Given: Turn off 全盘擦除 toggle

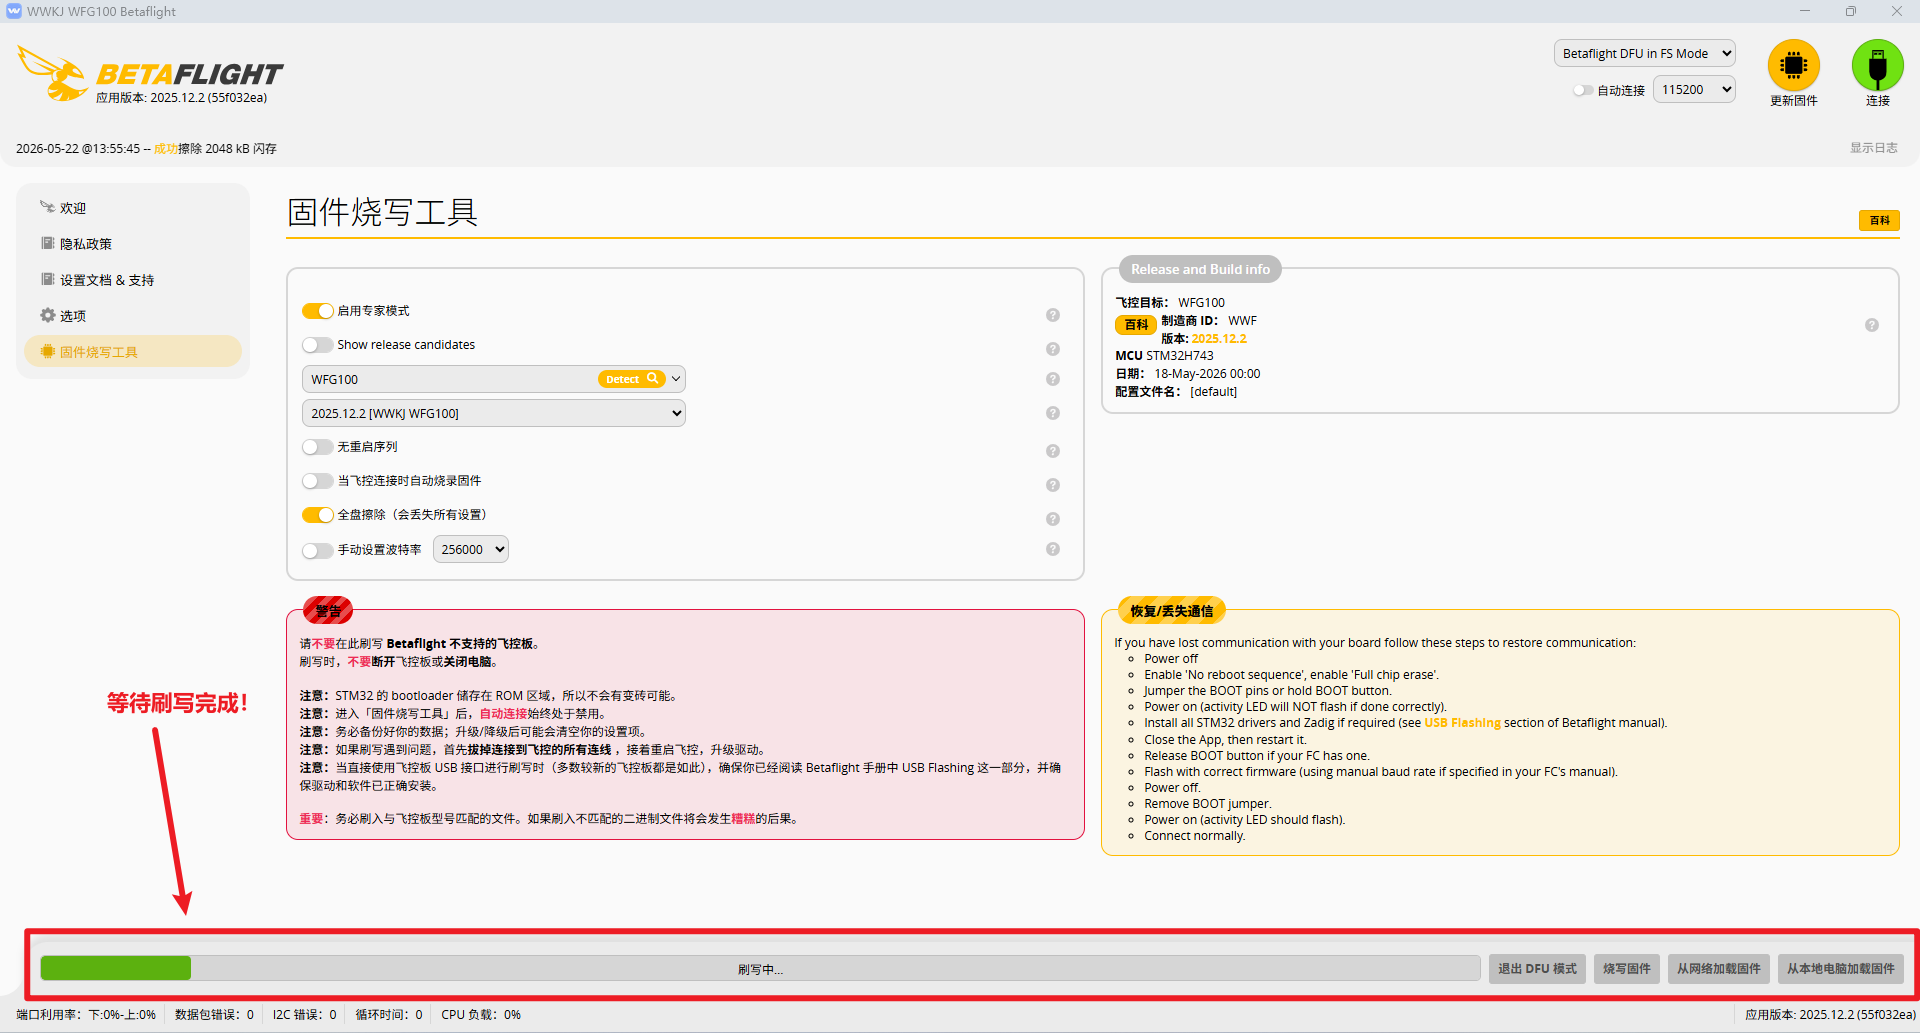Looking at the screenshot, I should click(x=318, y=515).
